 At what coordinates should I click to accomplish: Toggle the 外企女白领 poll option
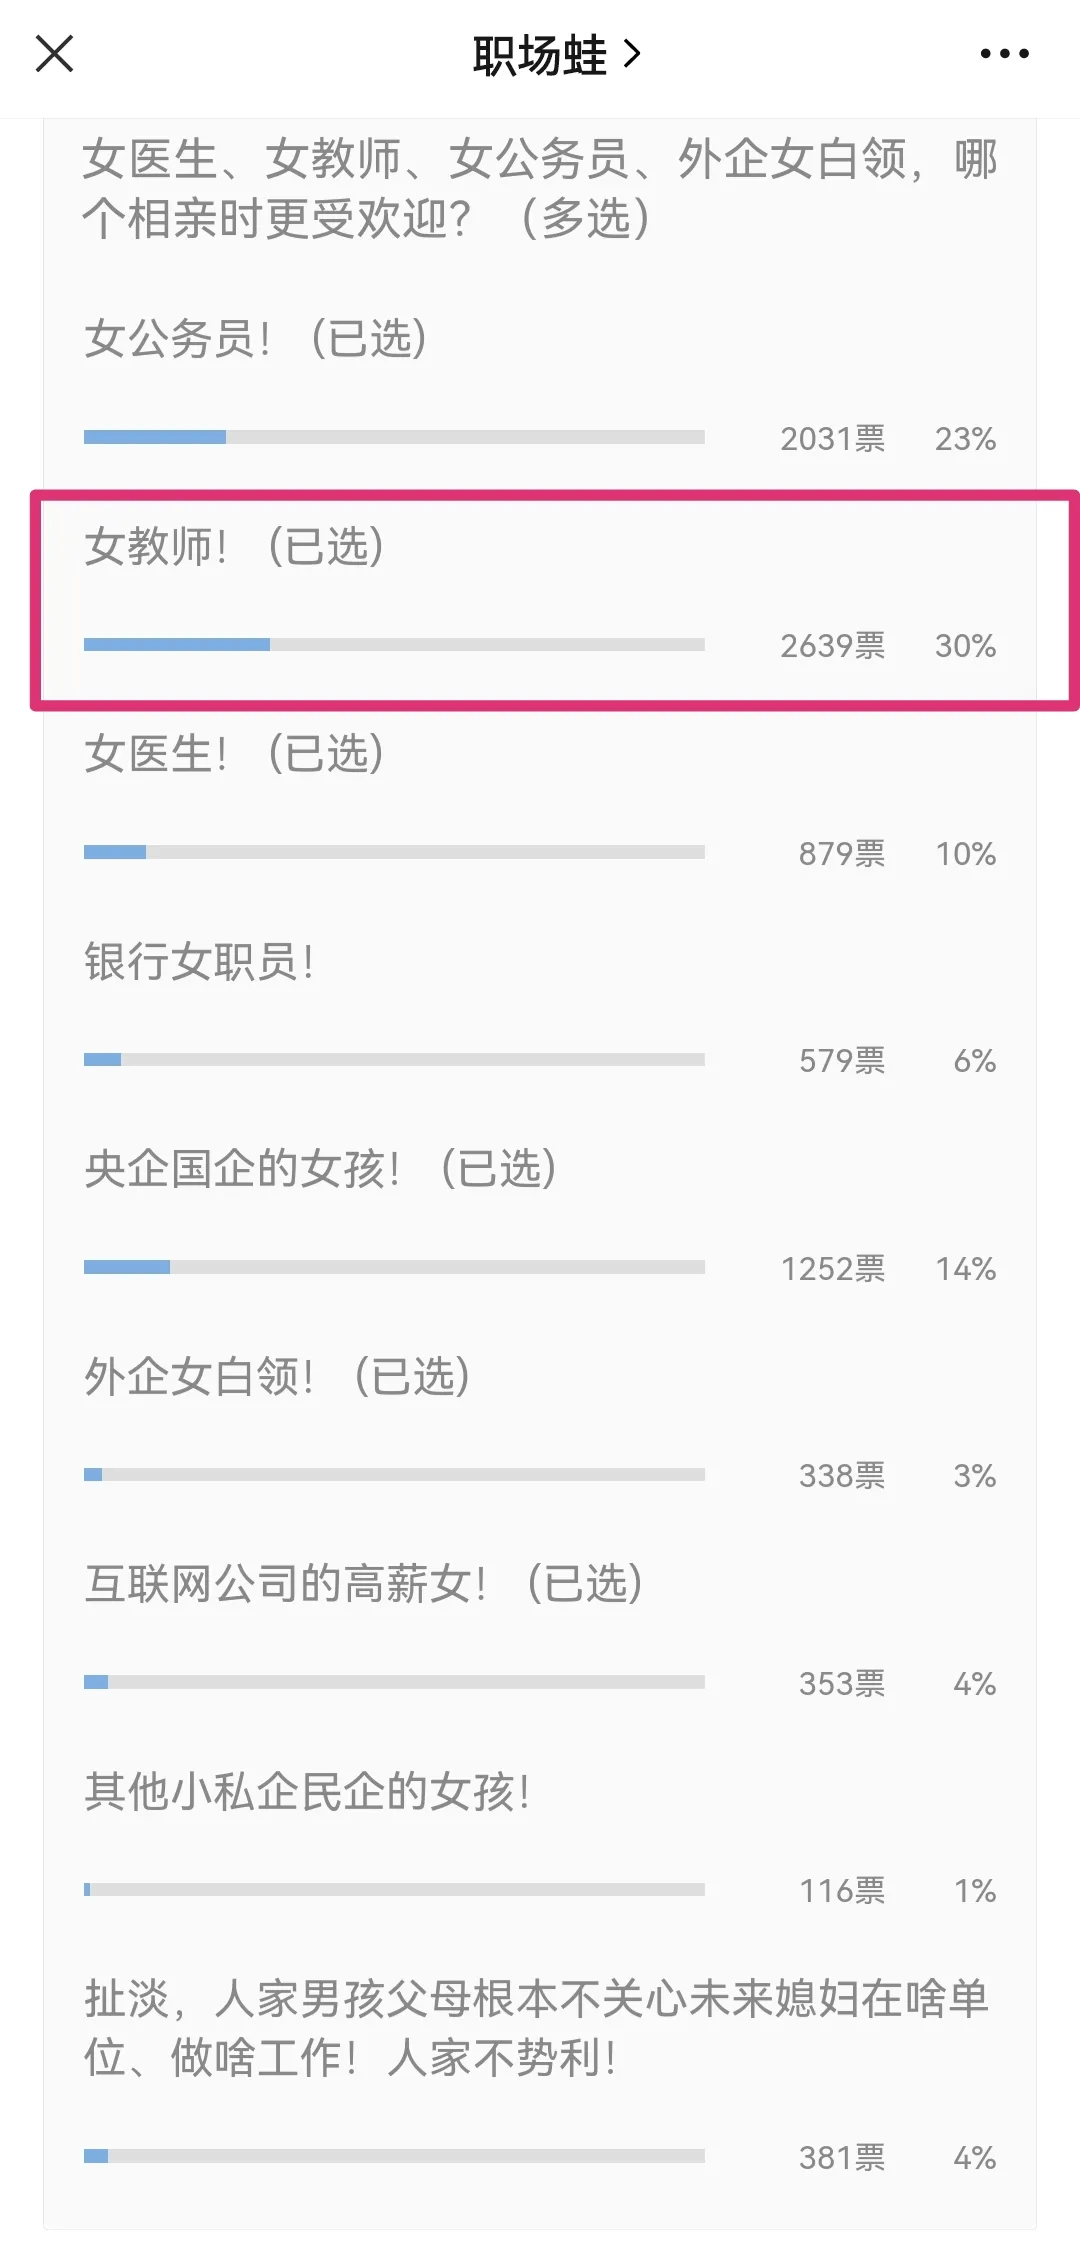tap(277, 1377)
